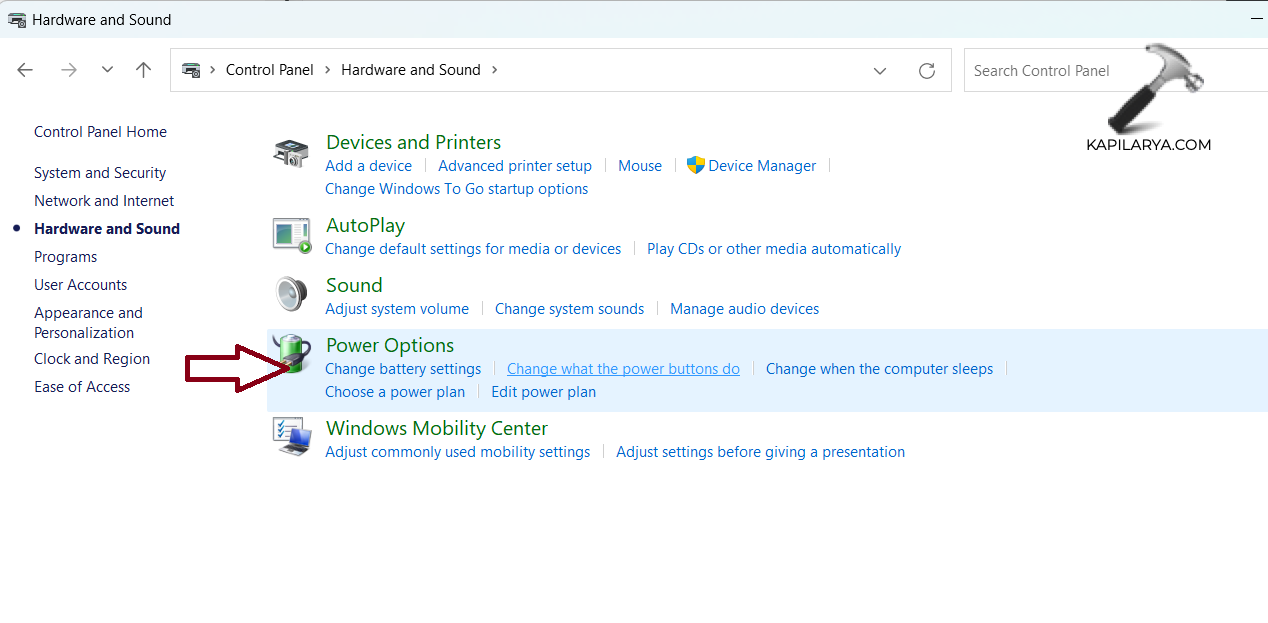This screenshot has width=1268, height=623.
Task: Open Change what the power buttons do
Action: click(x=623, y=369)
